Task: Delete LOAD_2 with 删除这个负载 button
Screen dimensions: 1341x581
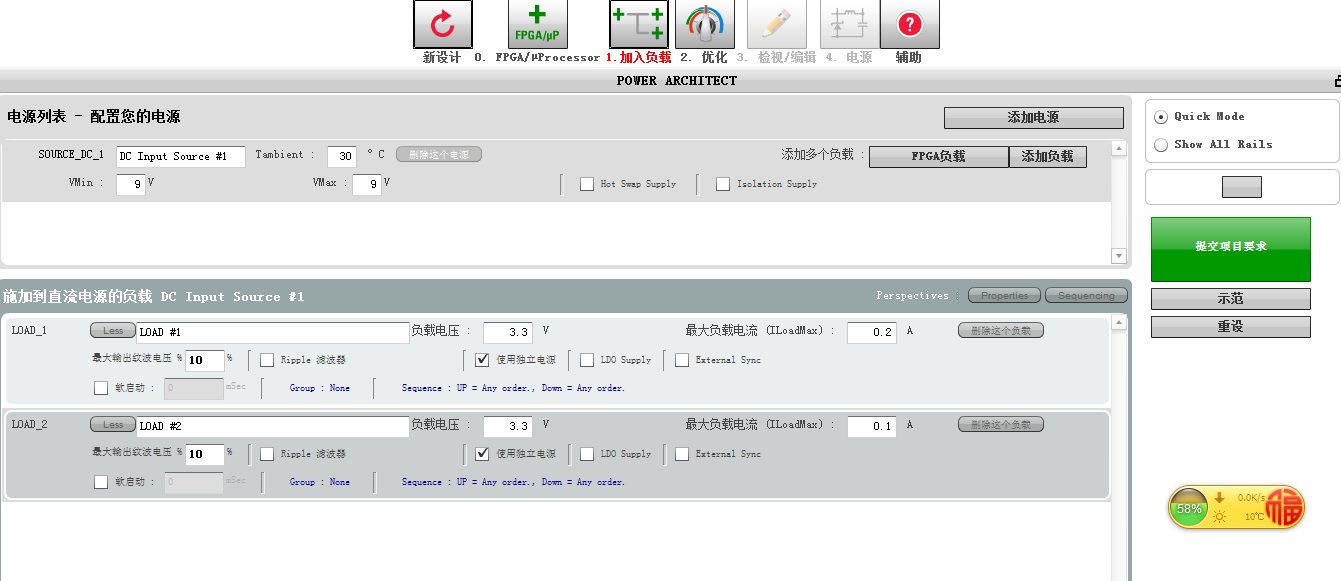Action: [x=1001, y=425]
